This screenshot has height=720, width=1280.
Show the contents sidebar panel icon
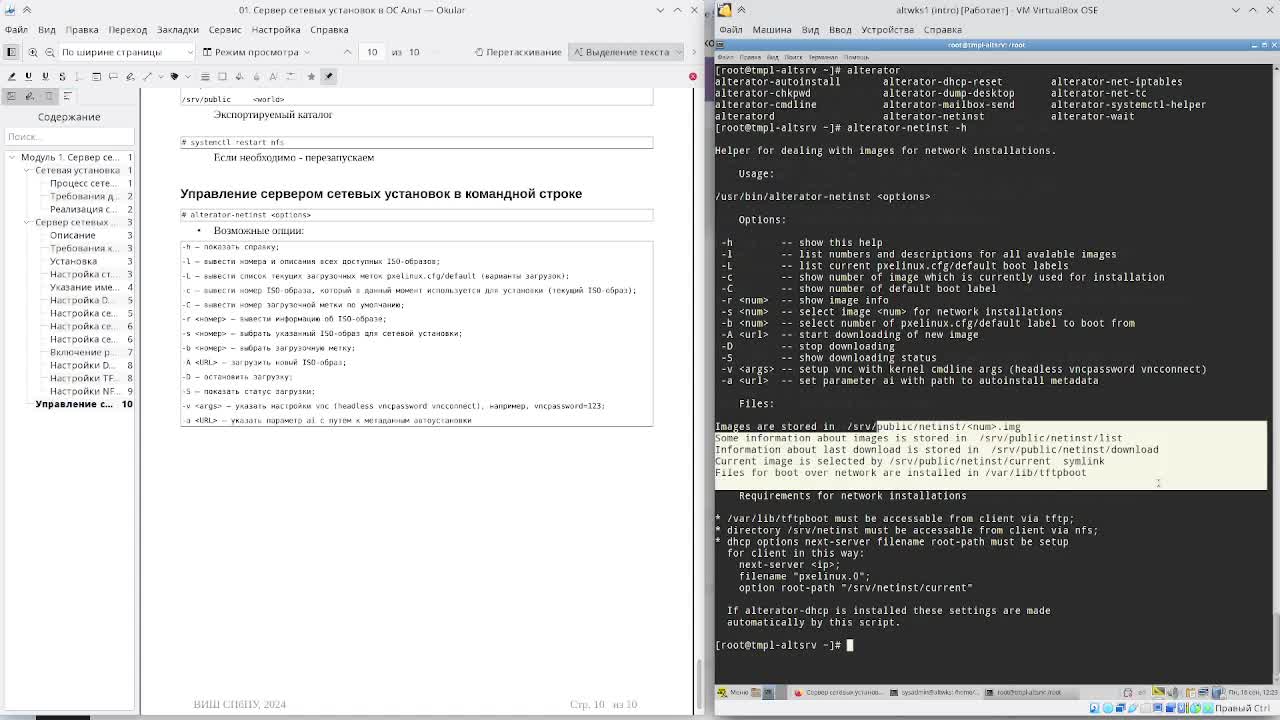(66, 96)
